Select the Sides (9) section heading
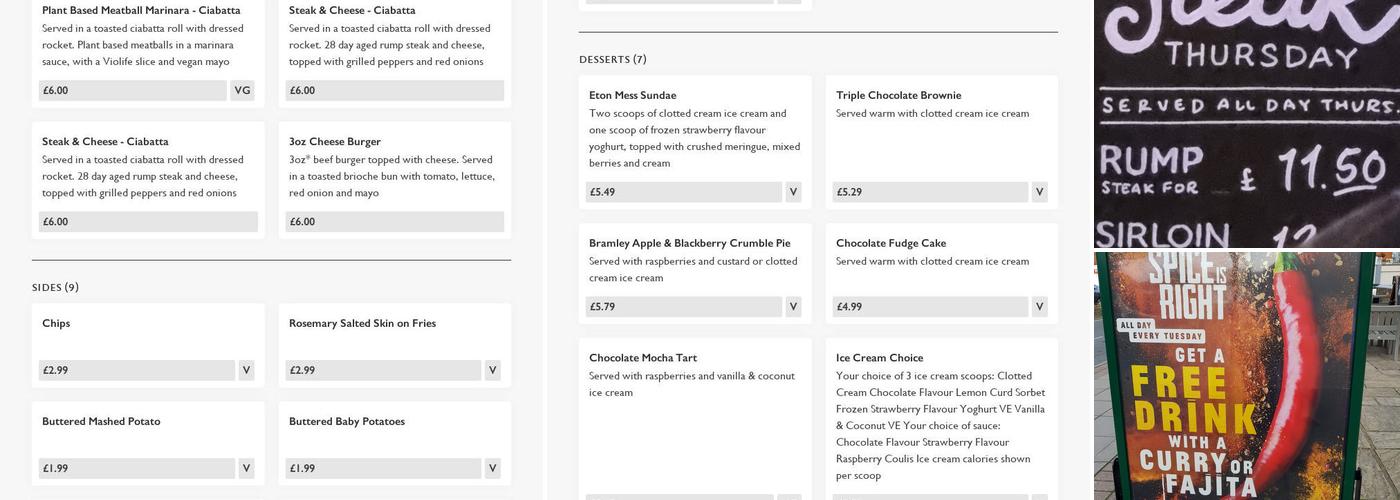This screenshot has height=500, width=1400. pos(55,288)
